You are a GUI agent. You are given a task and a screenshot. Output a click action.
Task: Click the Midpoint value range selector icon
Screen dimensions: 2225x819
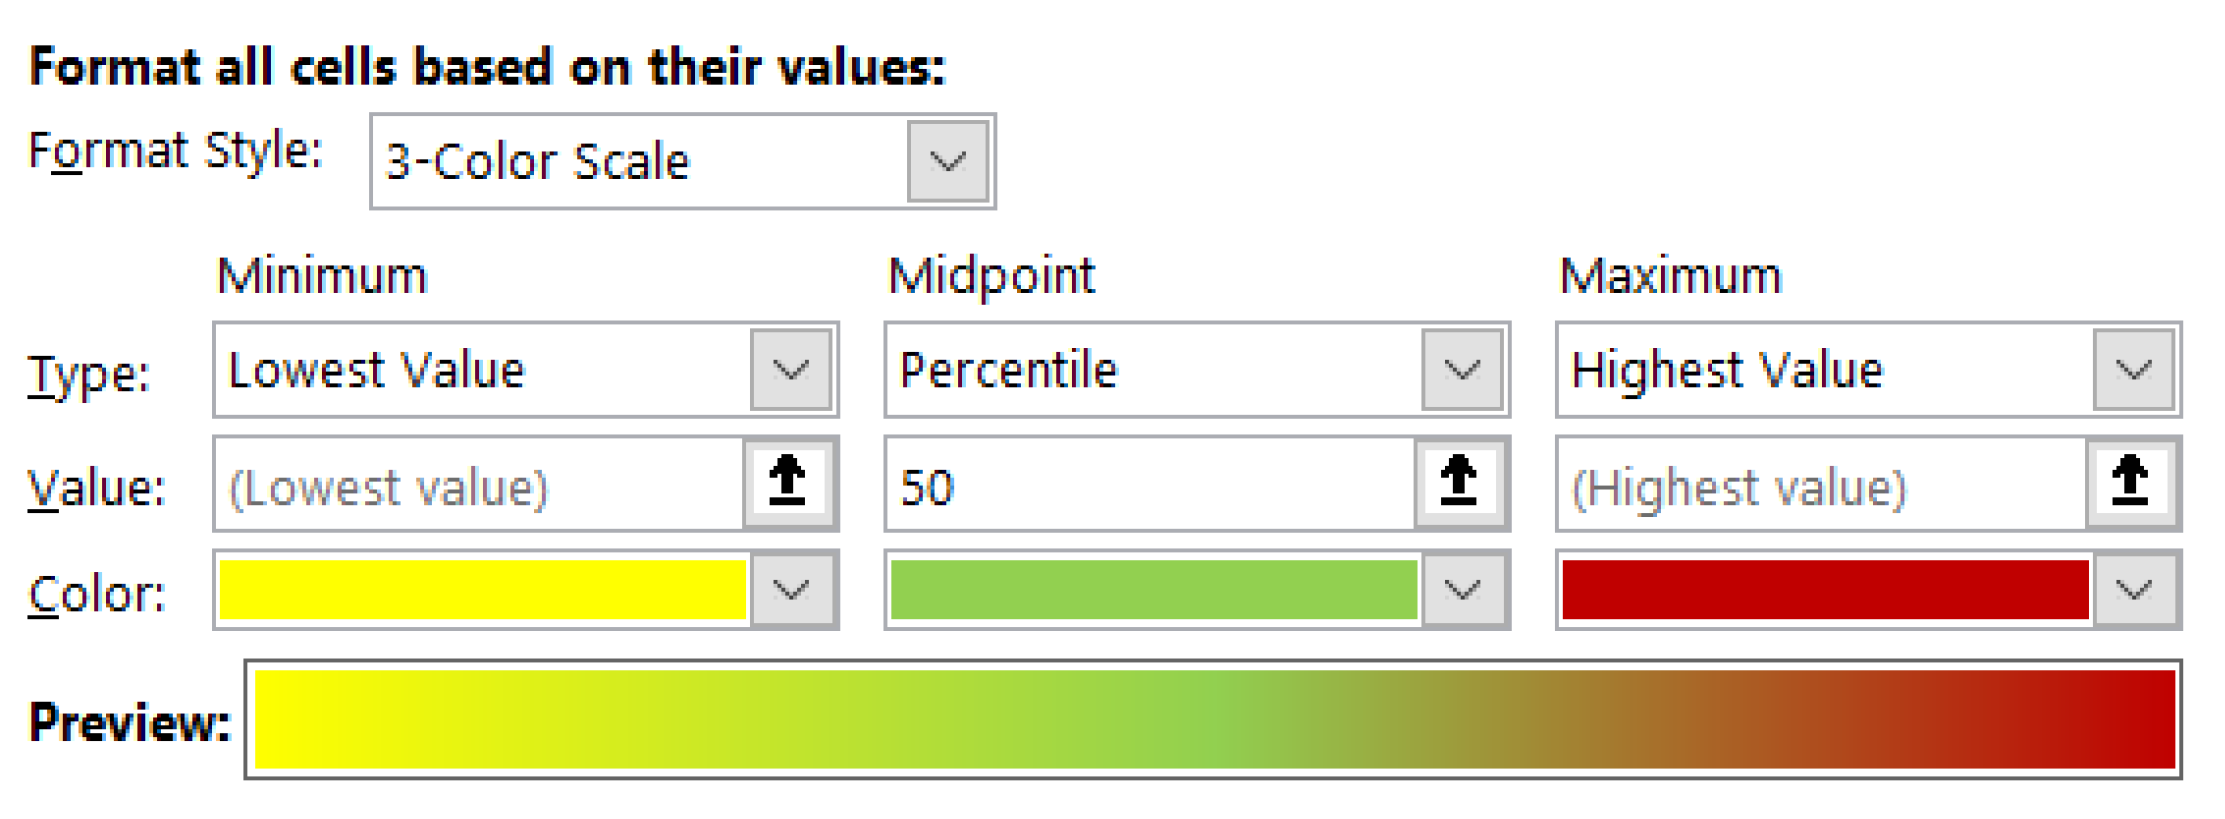[x=1459, y=483]
